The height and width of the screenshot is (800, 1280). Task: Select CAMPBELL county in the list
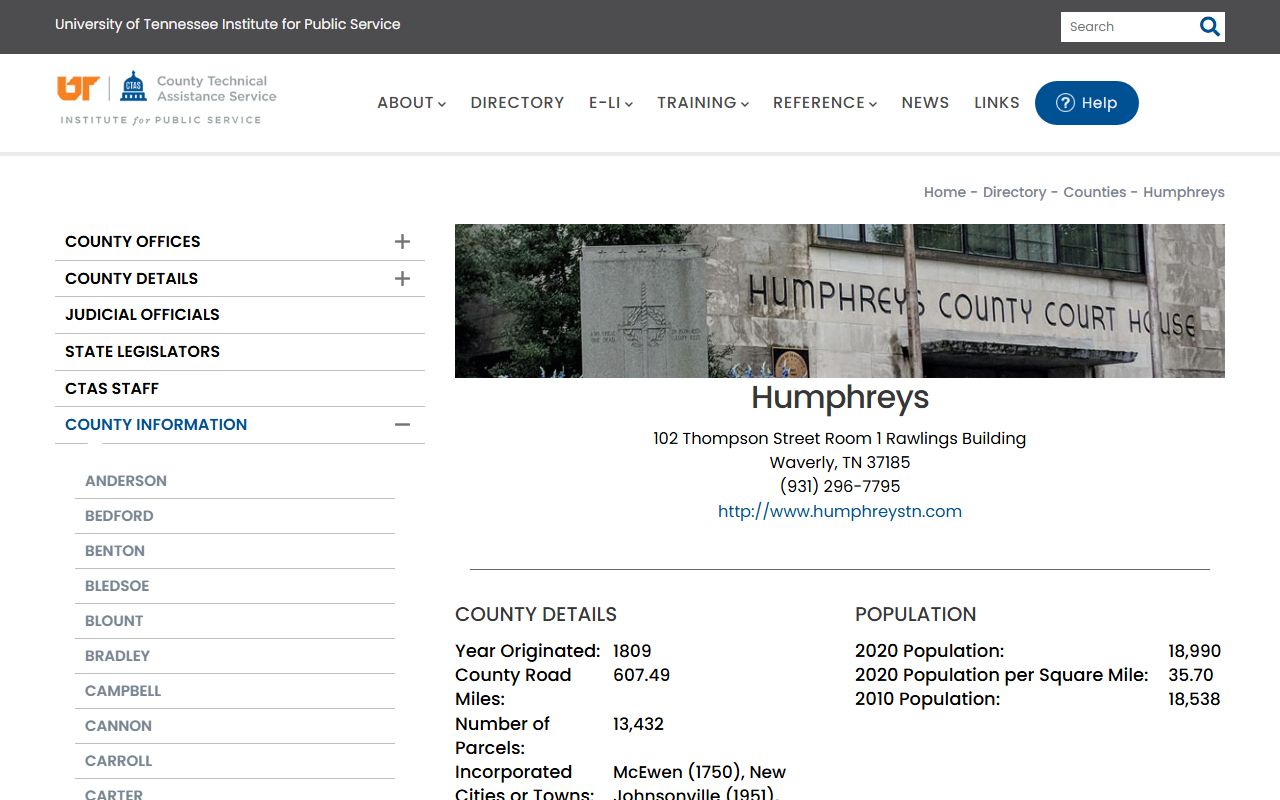(123, 691)
